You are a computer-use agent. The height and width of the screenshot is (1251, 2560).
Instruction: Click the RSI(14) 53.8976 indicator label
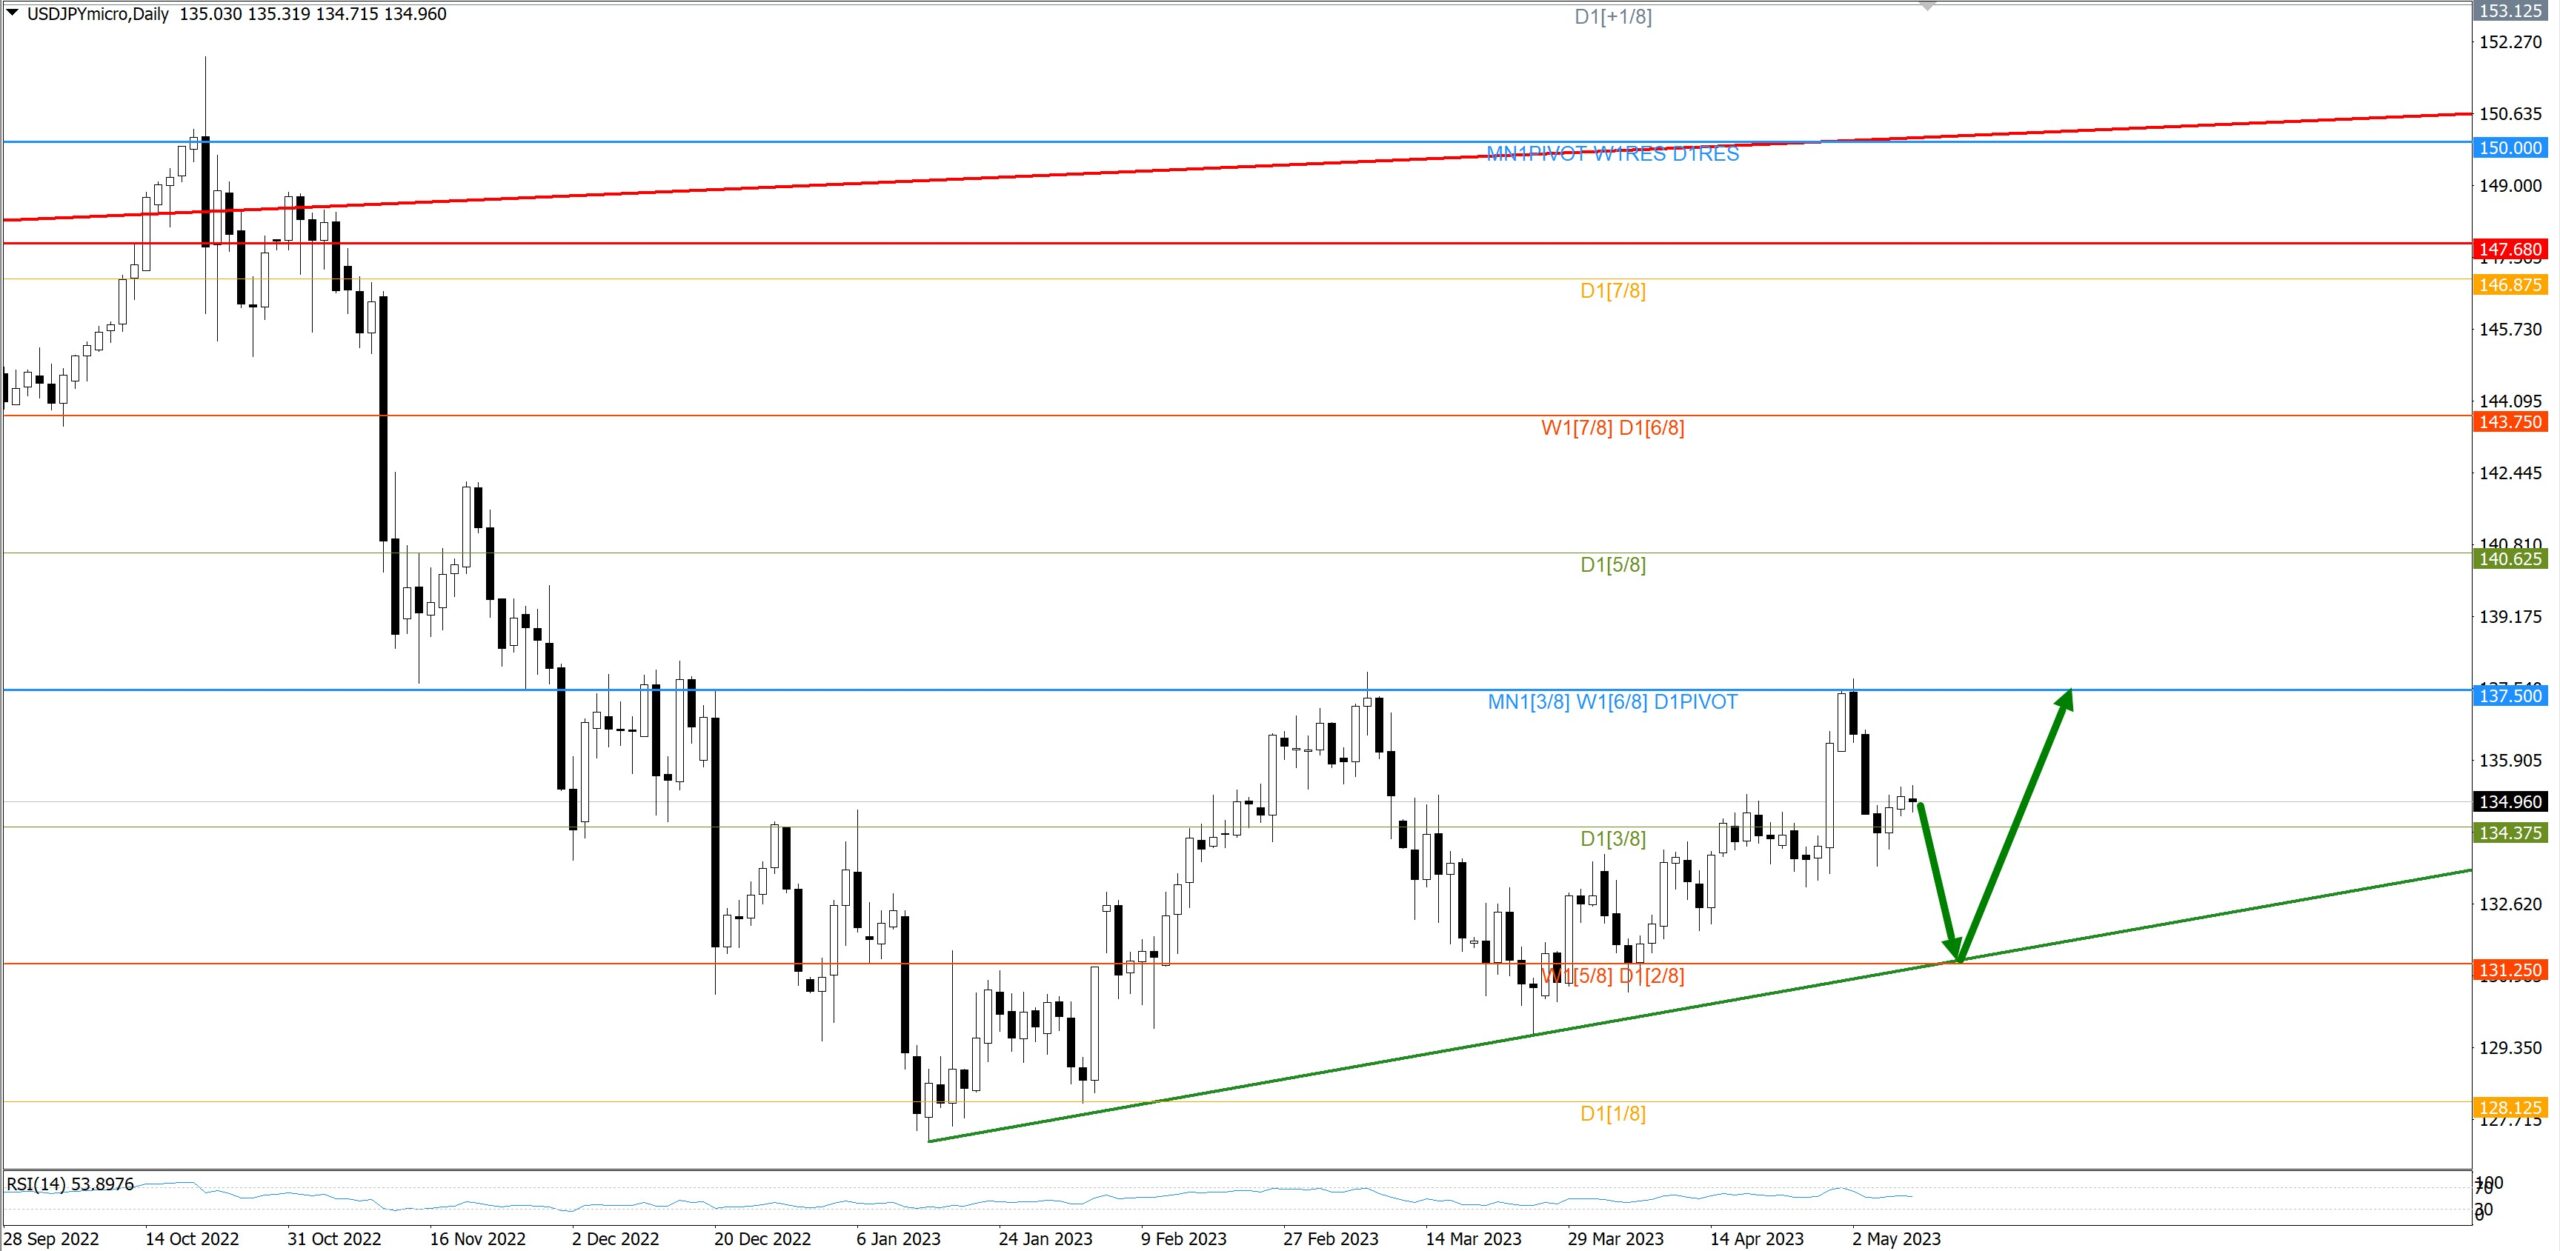coord(70,1184)
